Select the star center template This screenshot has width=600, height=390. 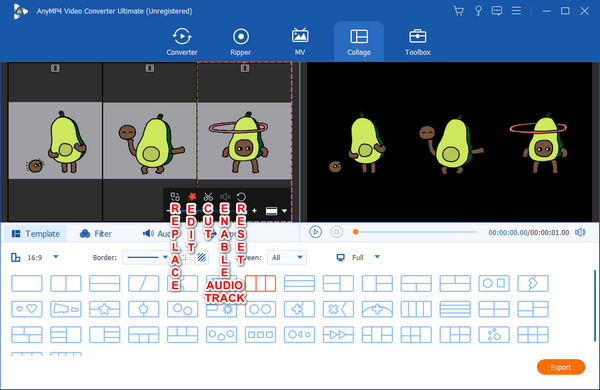click(104, 309)
